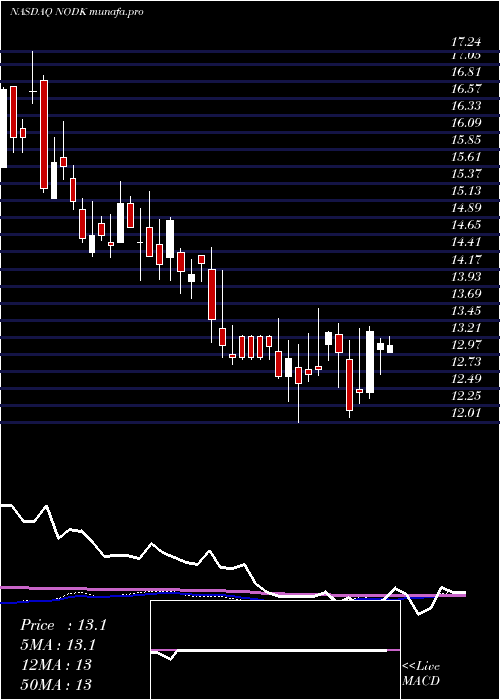Select the 12.97 price axis label
Screen dimensions: 500x700
466,345
